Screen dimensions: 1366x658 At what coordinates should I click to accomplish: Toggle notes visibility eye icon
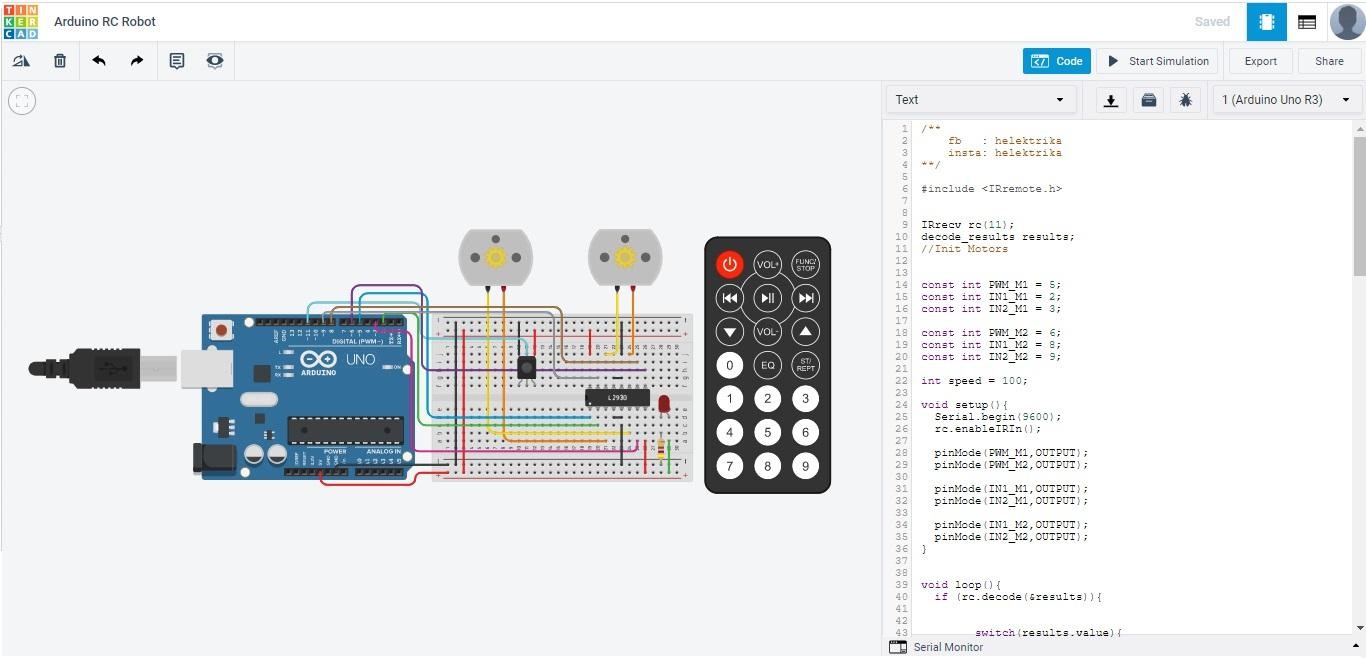215,61
